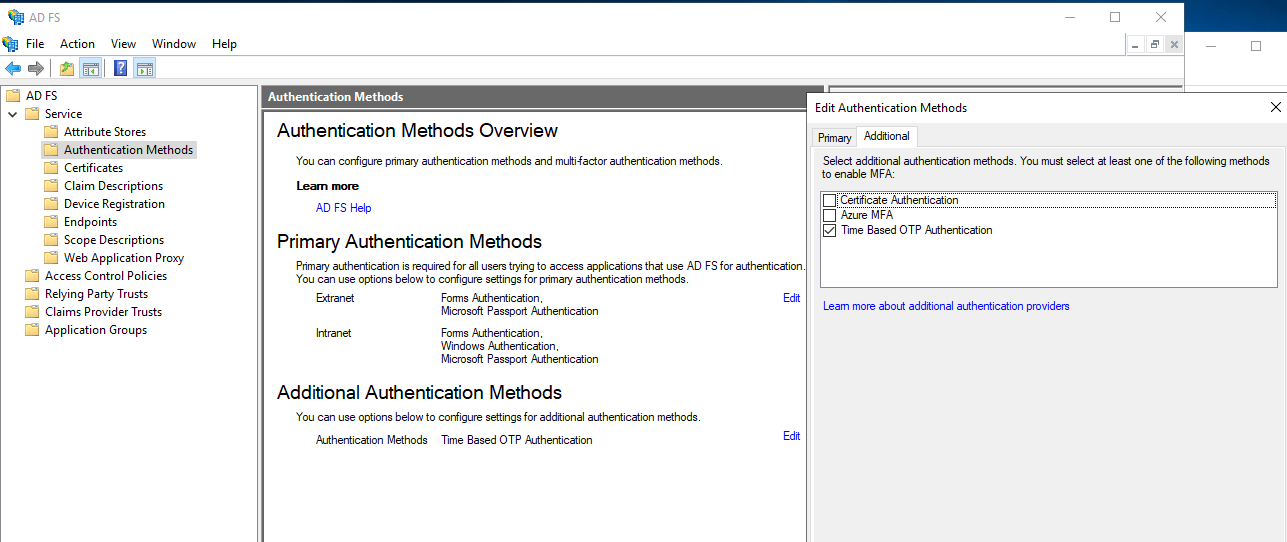This screenshot has height=542, width=1287.
Task: Open the AD FS Help link
Action: (x=343, y=208)
